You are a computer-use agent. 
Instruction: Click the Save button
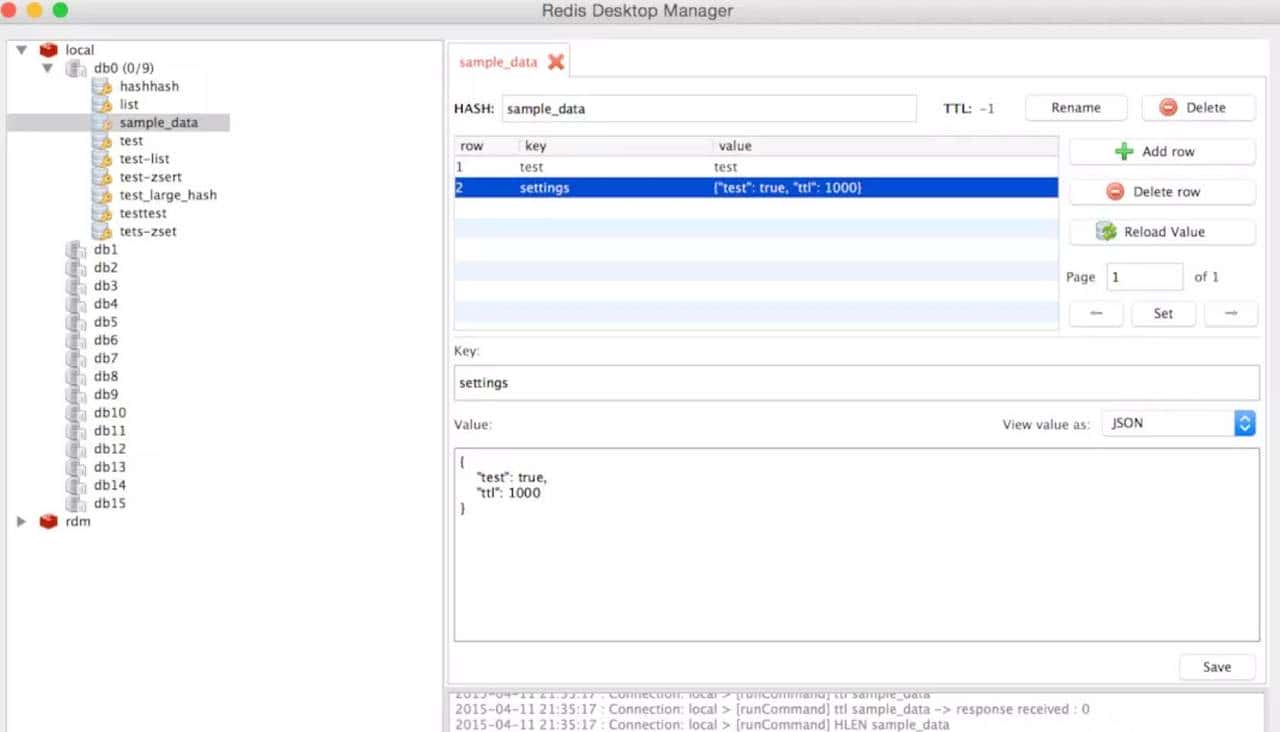(x=1216, y=667)
